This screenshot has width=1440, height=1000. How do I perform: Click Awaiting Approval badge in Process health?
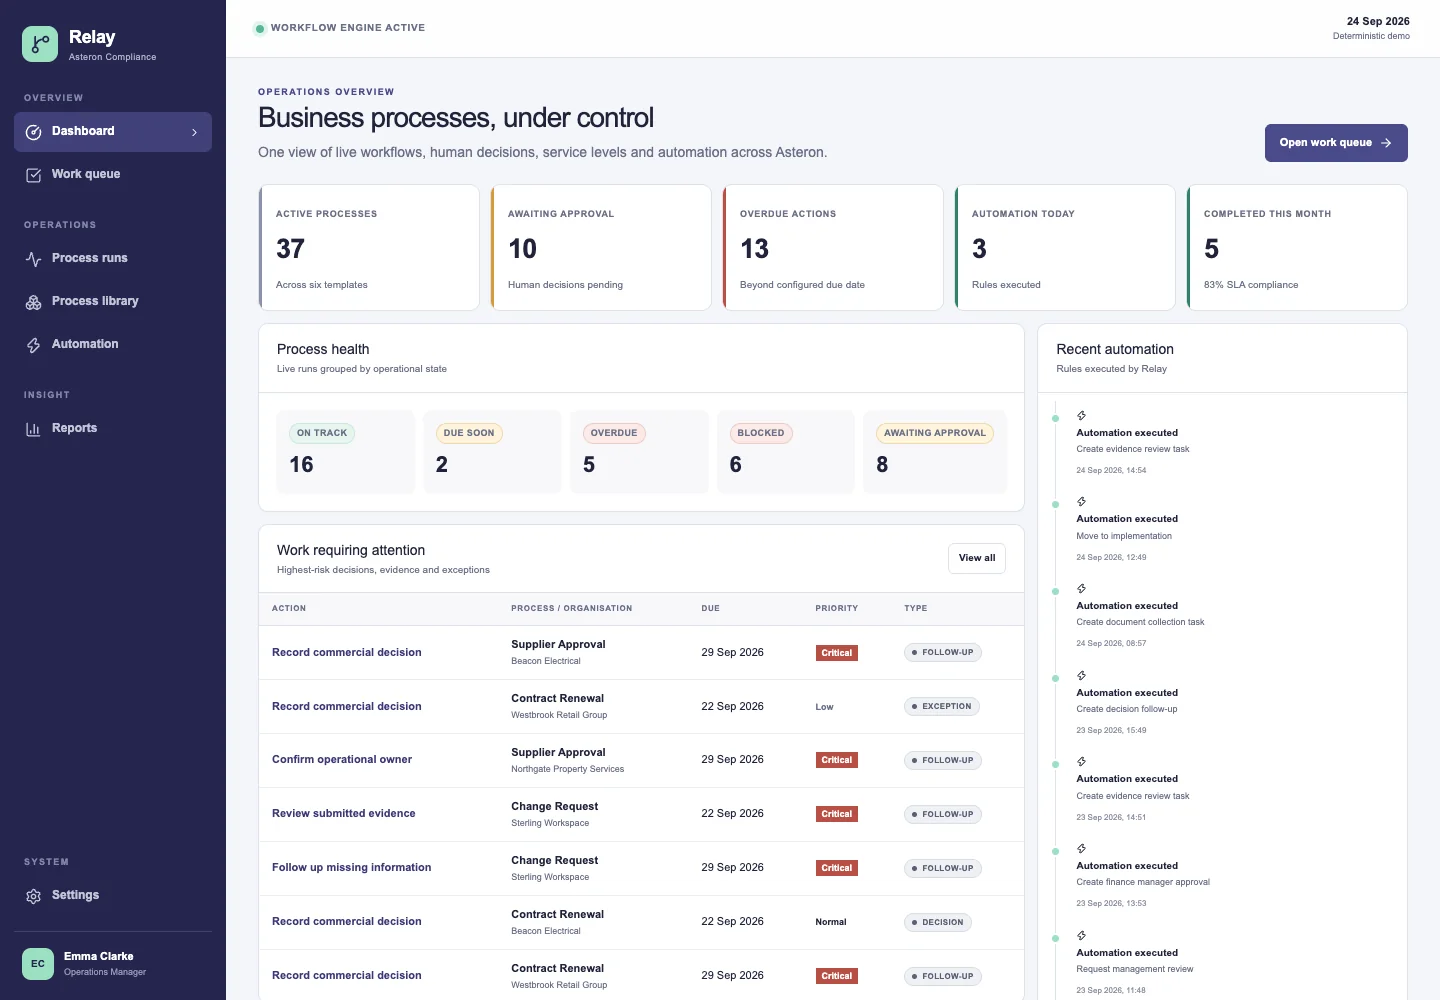point(935,433)
